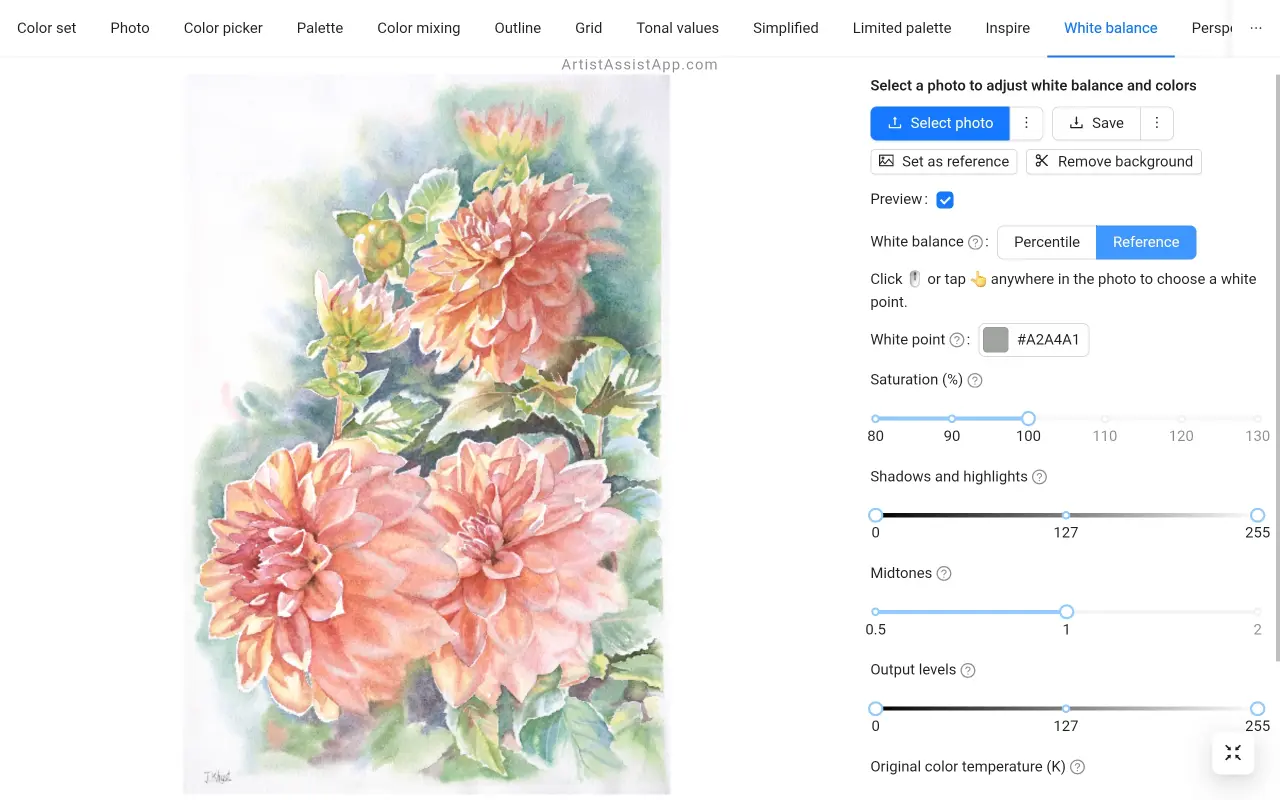Switch to the Color mixing tab

coord(418,28)
